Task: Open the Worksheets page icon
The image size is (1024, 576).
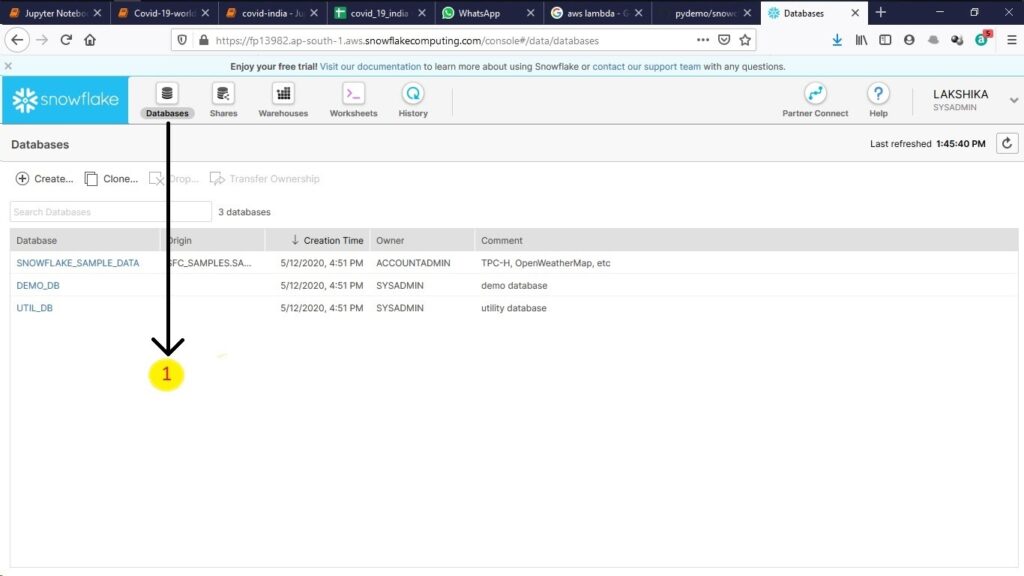Action: click(x=353, y=94)
